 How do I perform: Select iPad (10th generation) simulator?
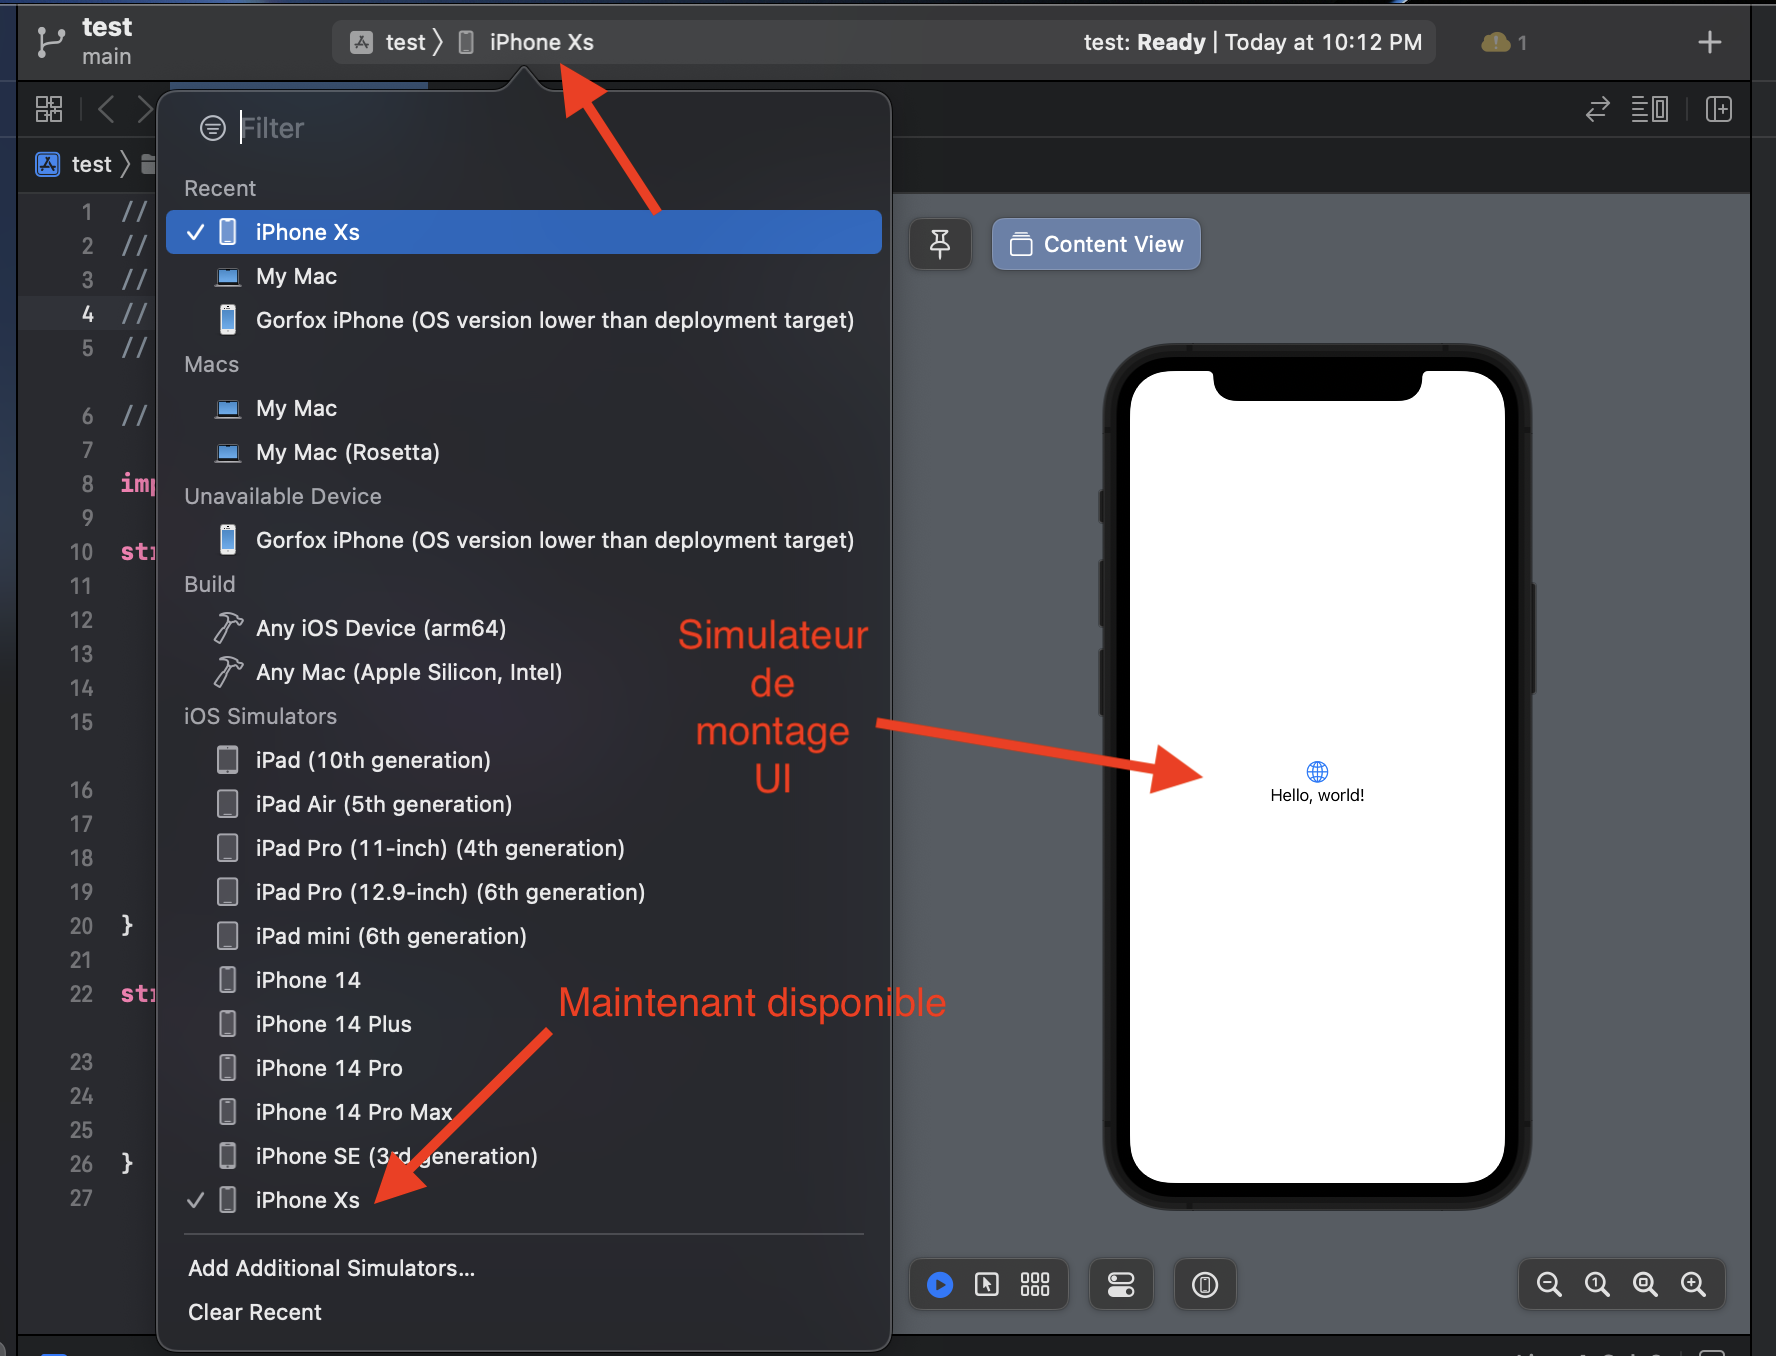pyautogui.click(x=524, y=760)
